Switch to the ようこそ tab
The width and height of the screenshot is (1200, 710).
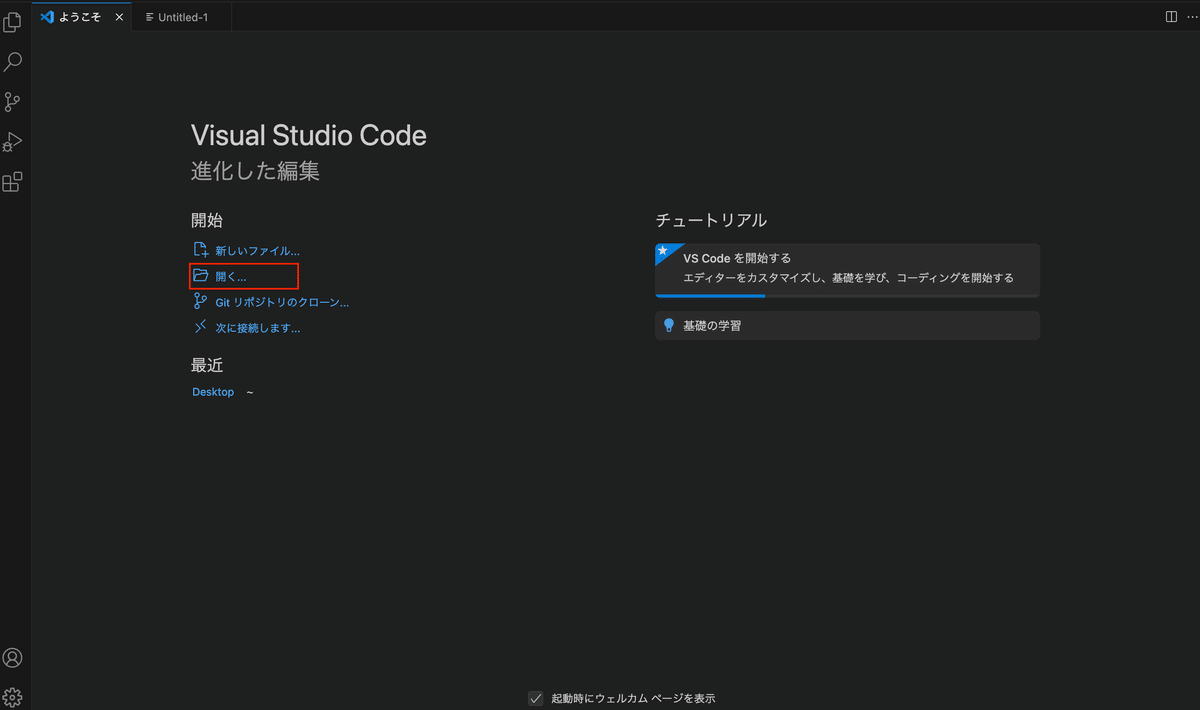point(81,17)
